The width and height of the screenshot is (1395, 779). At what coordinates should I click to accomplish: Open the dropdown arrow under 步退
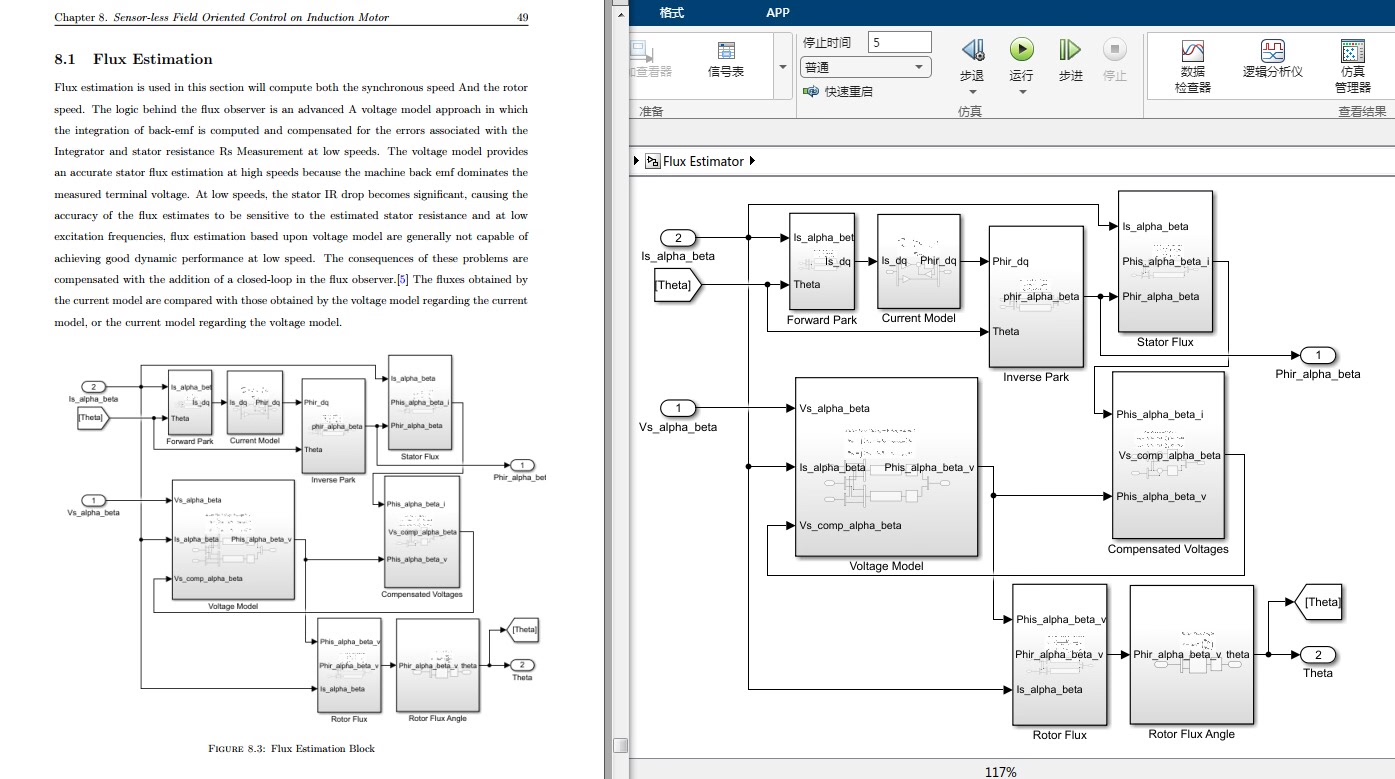click(x=972, y=92)
